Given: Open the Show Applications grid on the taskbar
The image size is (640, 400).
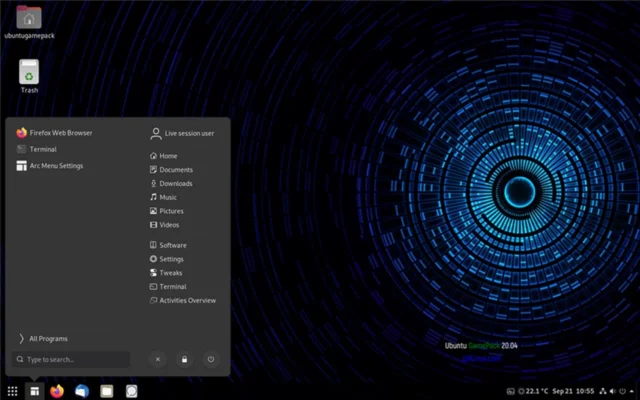Looking at the screenshot, I should point(12,391).
